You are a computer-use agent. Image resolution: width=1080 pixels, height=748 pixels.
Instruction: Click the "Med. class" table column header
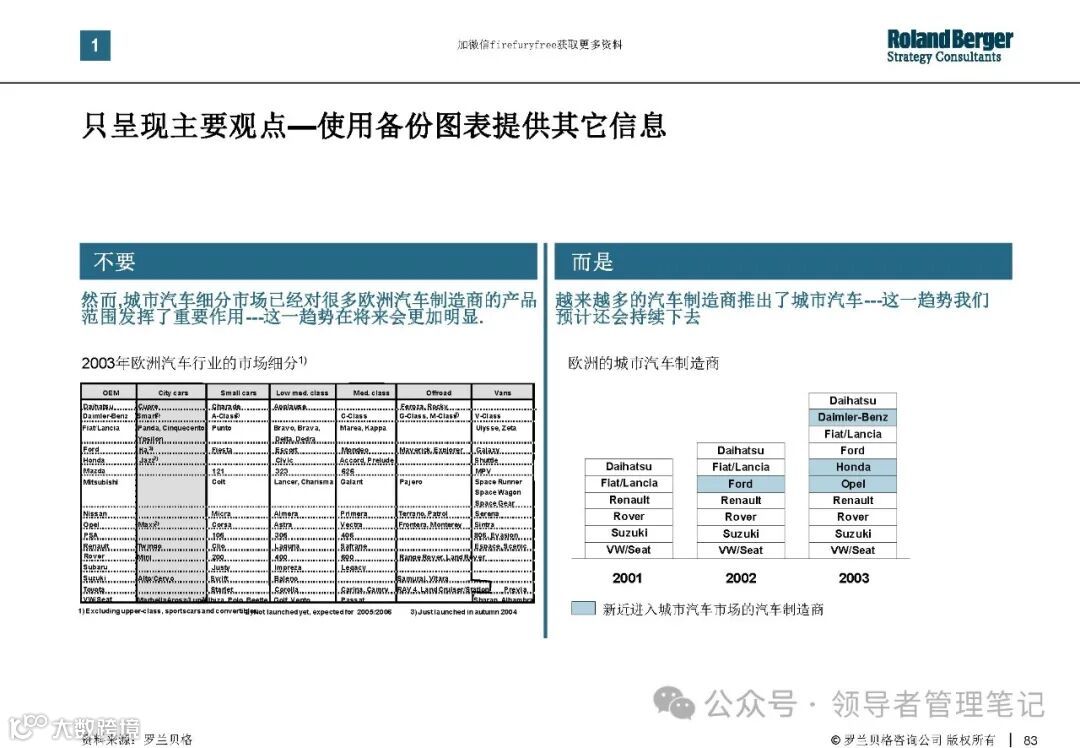pyautogui.click(x=371, y=393)
